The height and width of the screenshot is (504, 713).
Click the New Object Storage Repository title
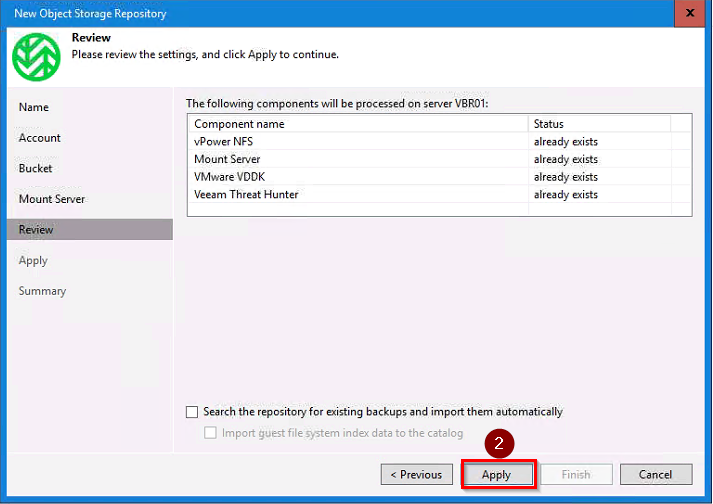[90, 14]
